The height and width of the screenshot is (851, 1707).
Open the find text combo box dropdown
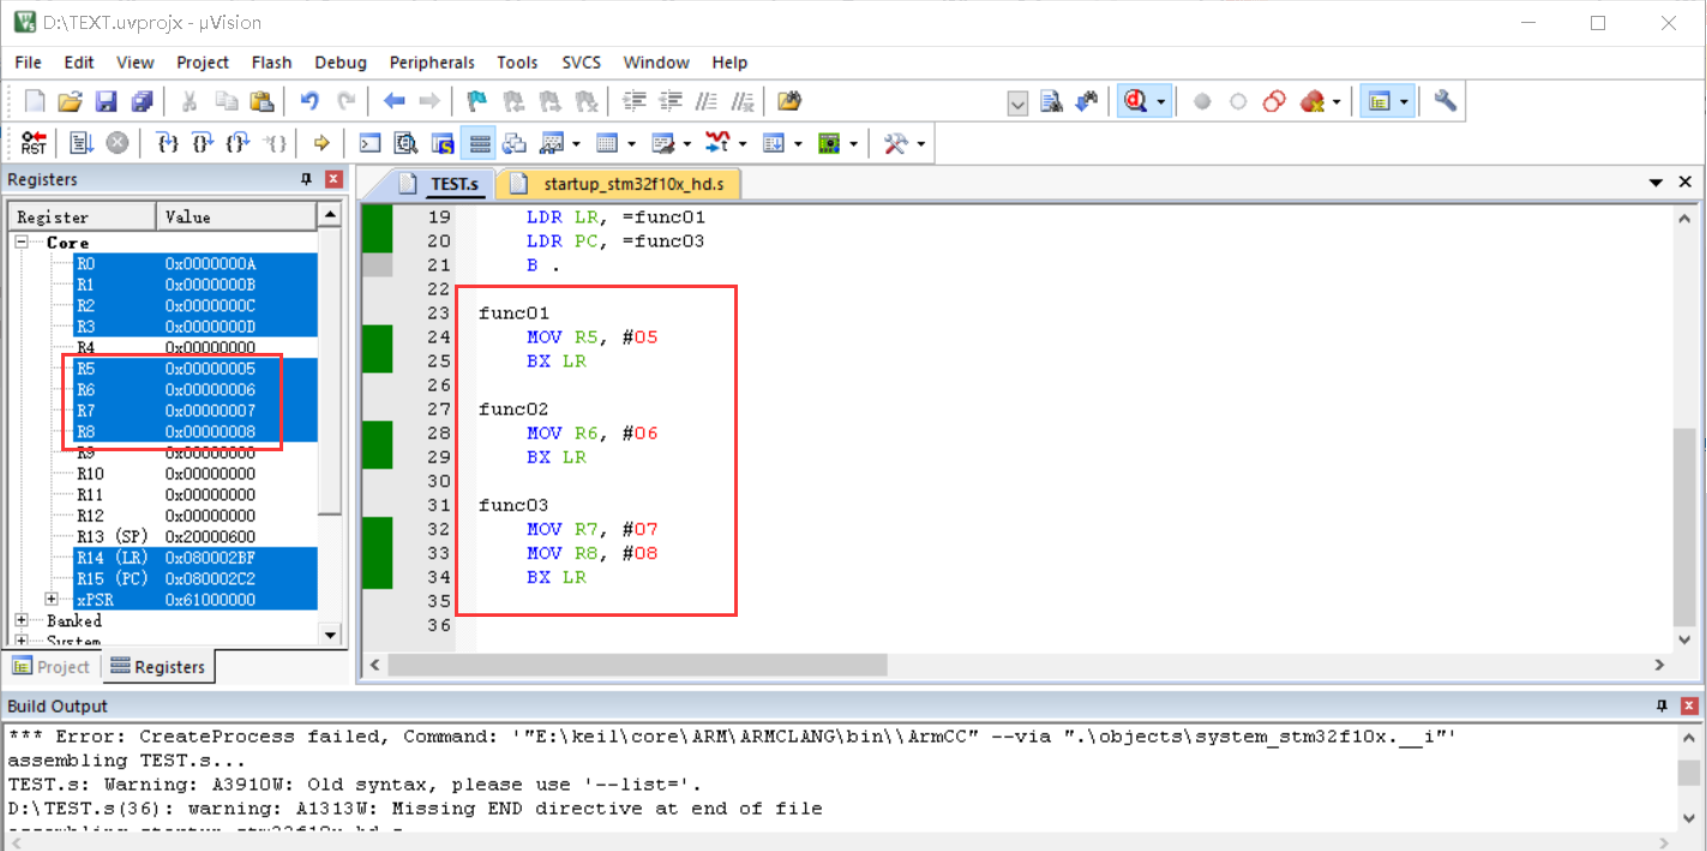coord(1017,103)
